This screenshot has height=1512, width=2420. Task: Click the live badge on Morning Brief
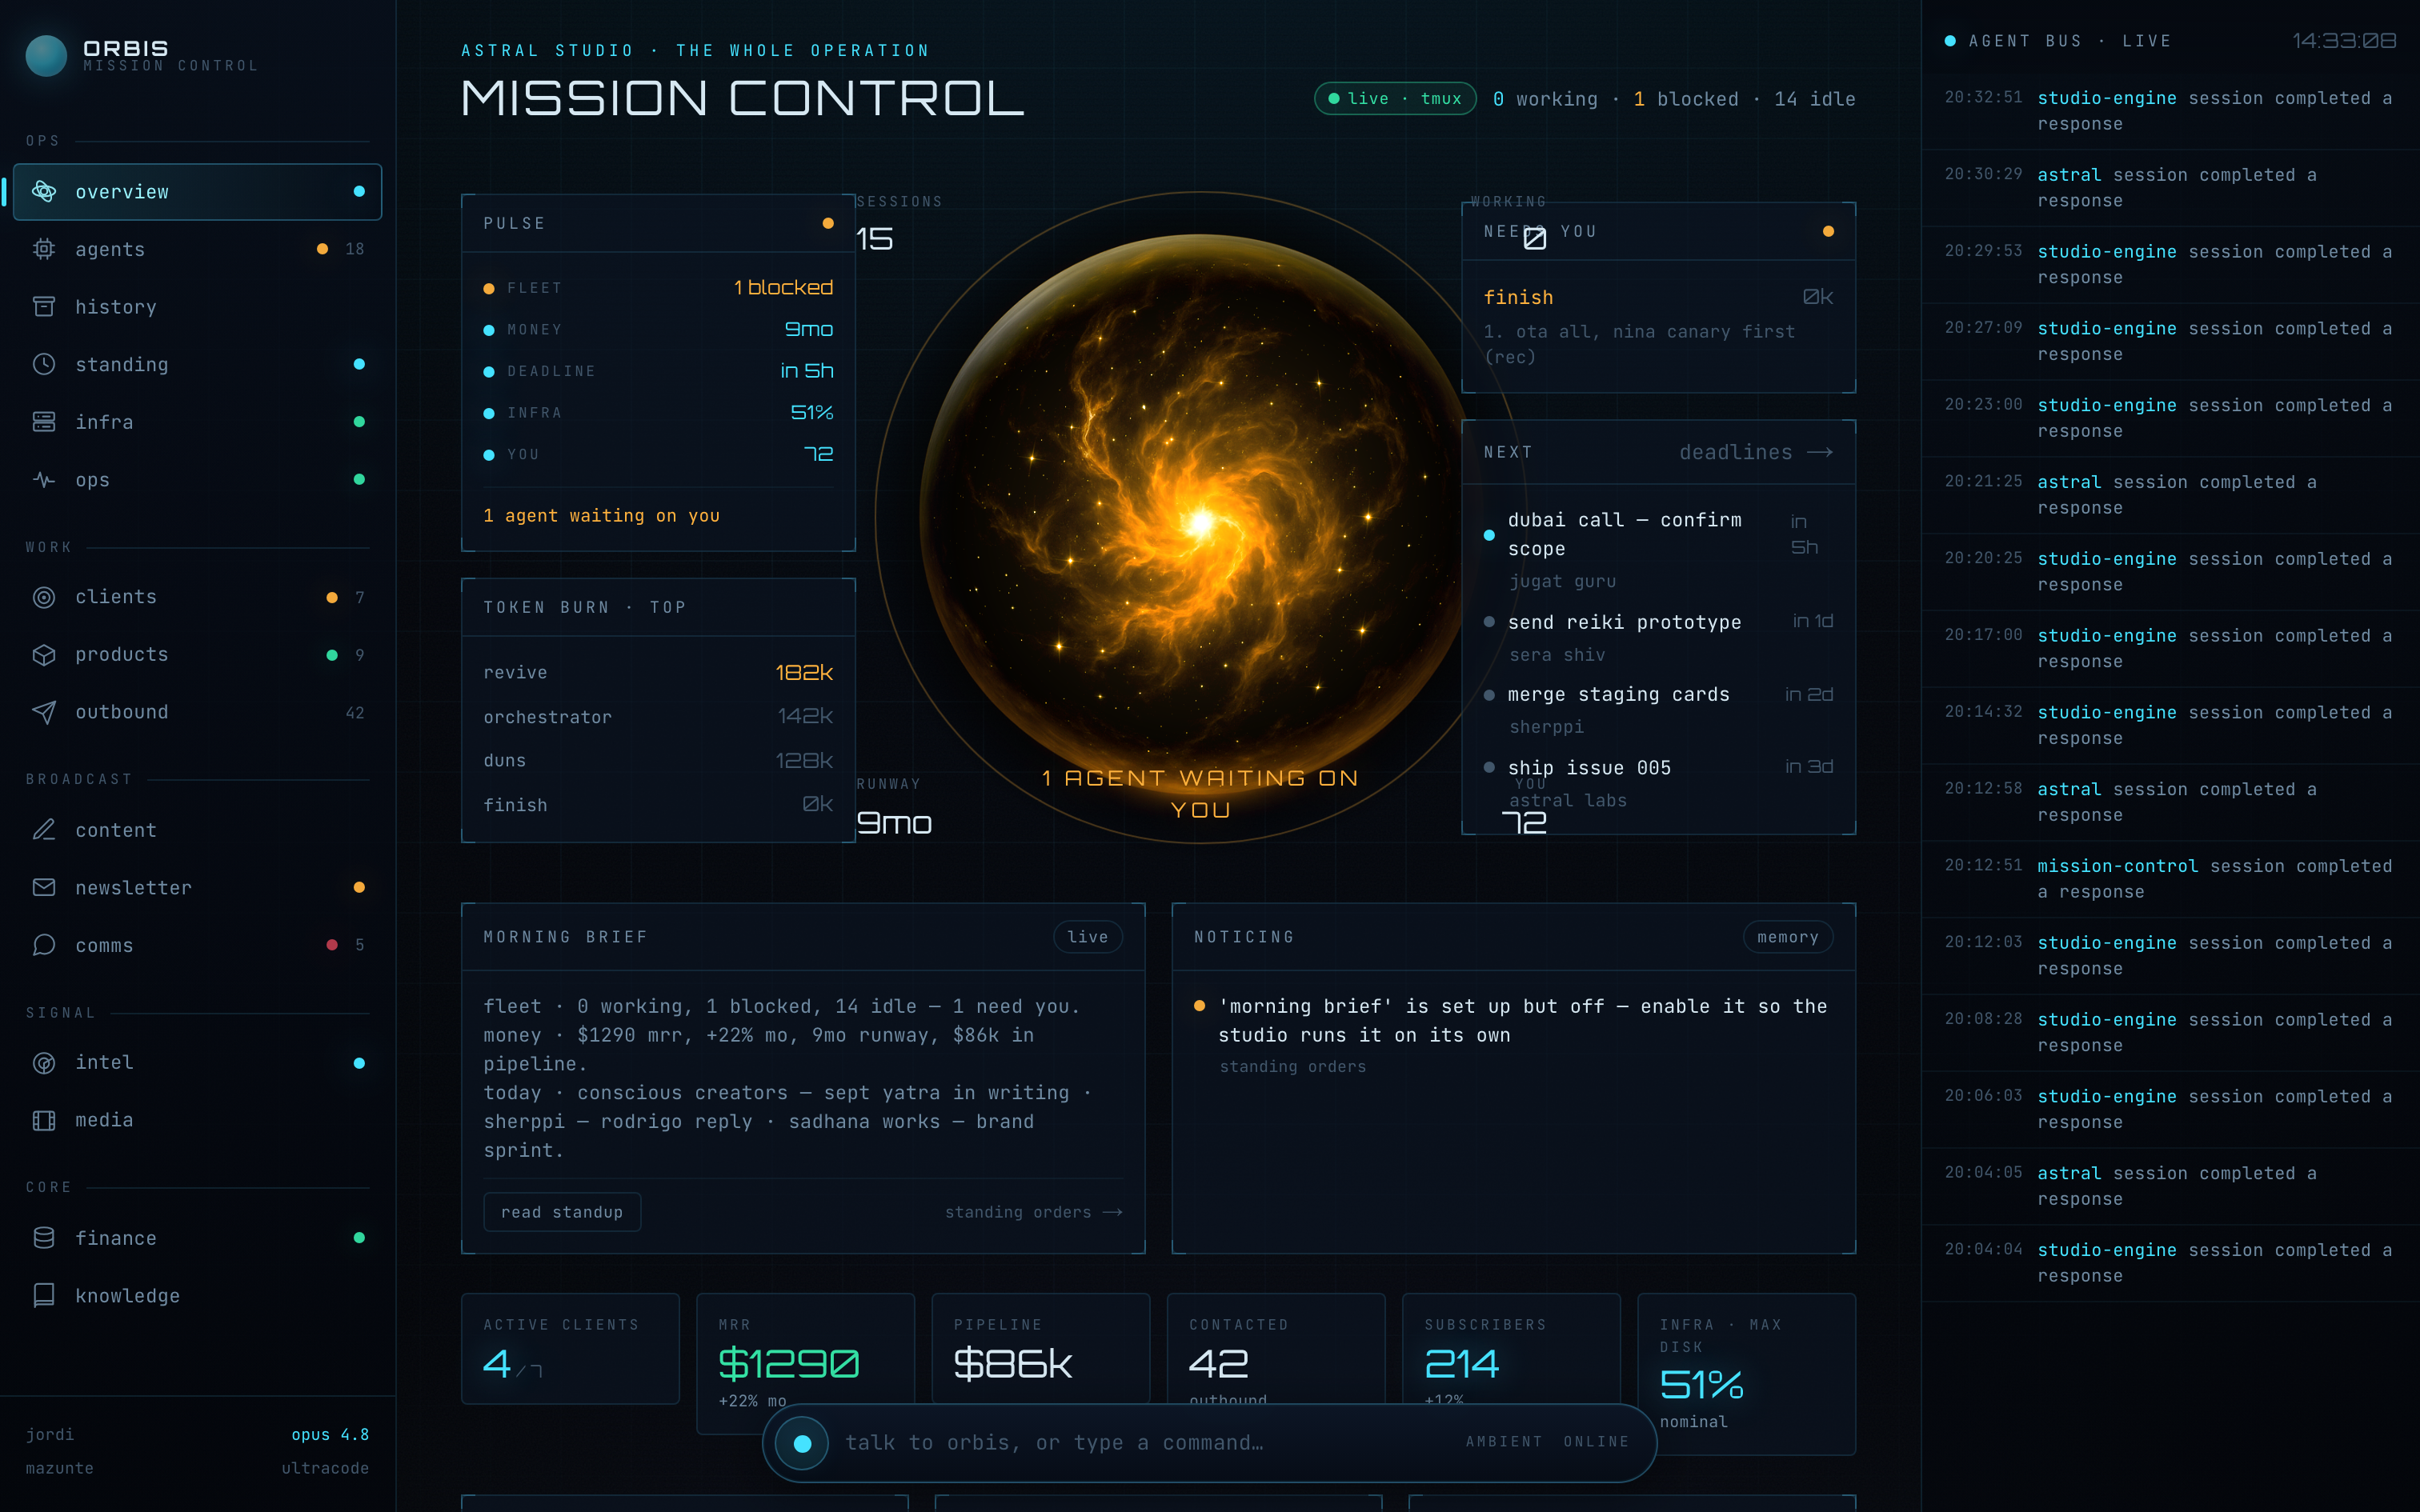click(x=1087, y=937)
